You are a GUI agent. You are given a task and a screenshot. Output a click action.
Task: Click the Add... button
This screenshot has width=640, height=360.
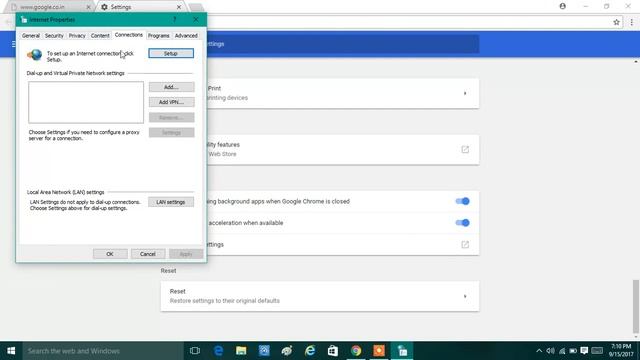171,87
